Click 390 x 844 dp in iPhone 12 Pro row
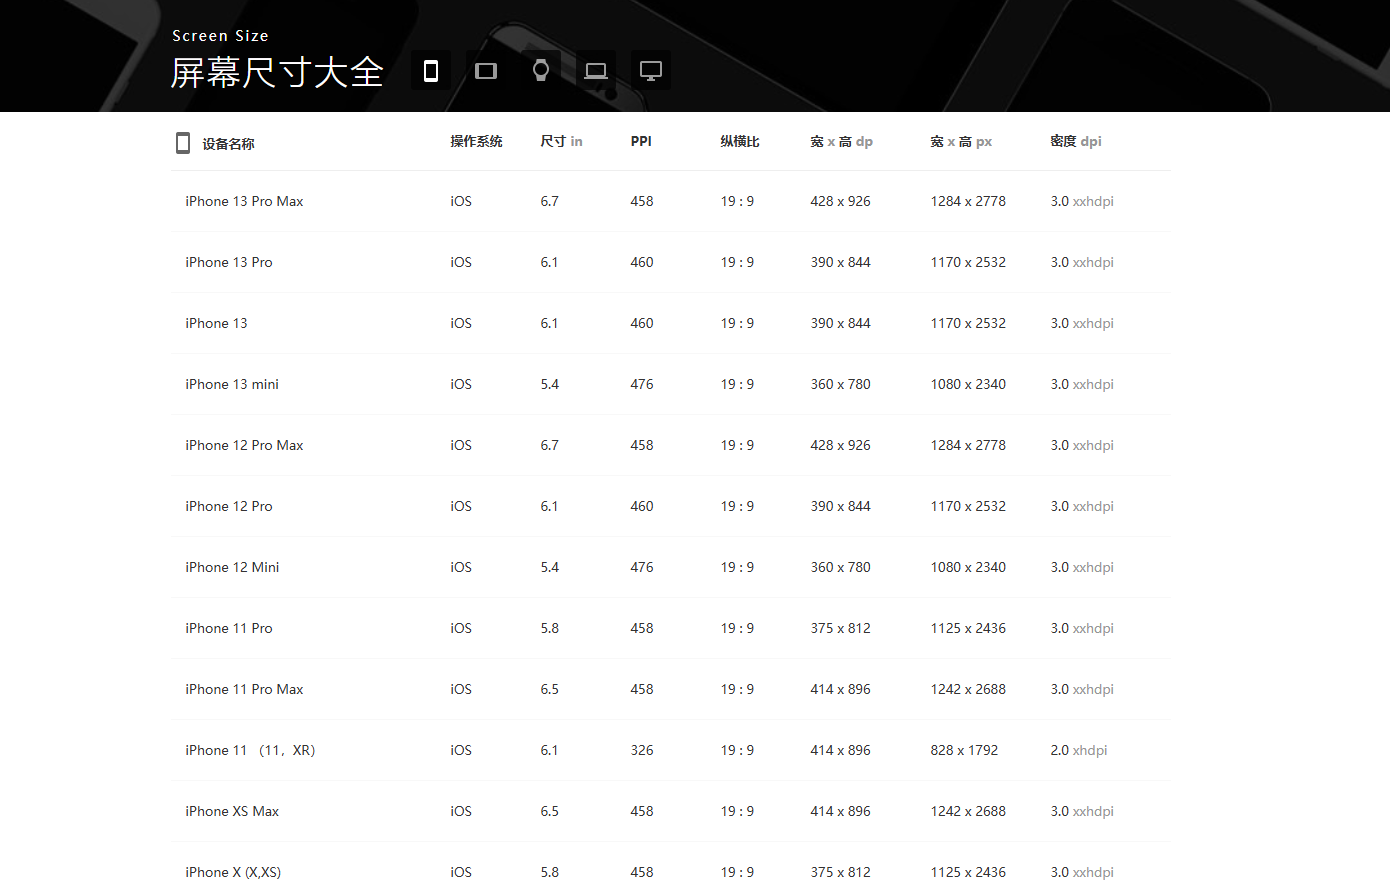The height and width of the screenshot is (894, 1390). [840, 506]
